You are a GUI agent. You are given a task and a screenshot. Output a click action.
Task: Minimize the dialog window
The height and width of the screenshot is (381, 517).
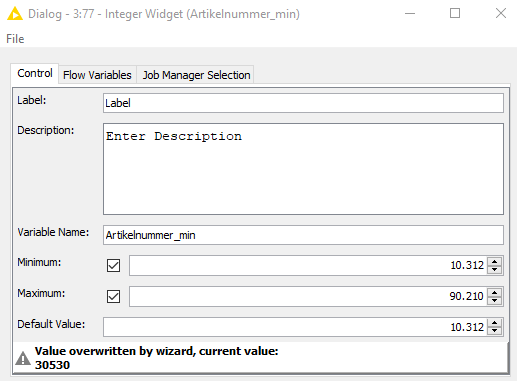pyautogui.click(x=410, y=14)
